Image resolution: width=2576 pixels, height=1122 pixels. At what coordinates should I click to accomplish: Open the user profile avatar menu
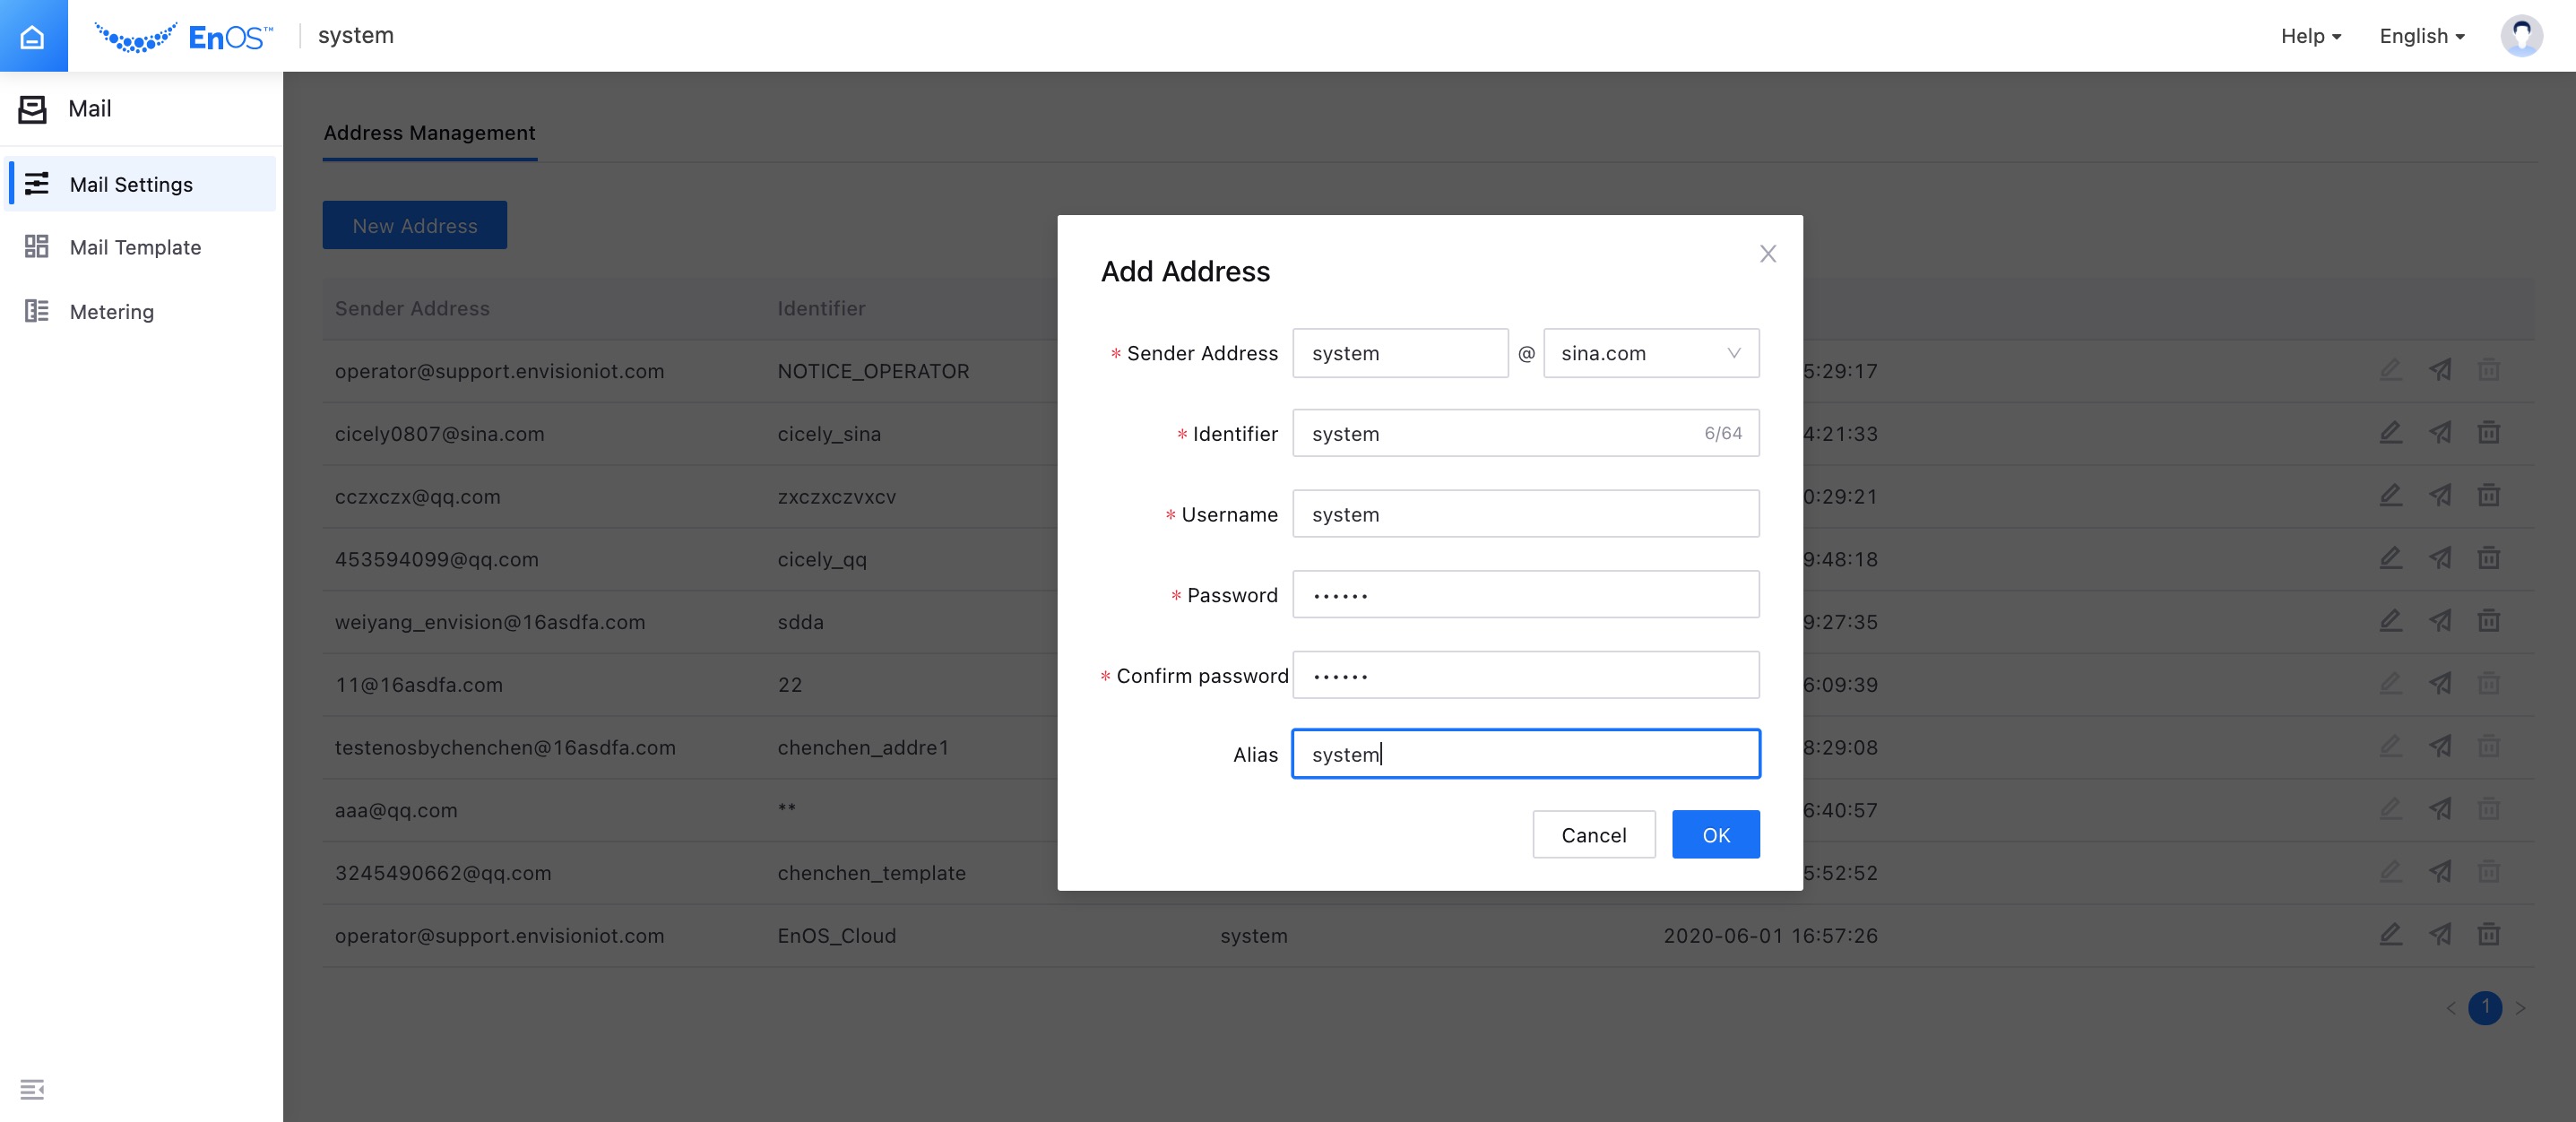click(x=2522, y=35)
